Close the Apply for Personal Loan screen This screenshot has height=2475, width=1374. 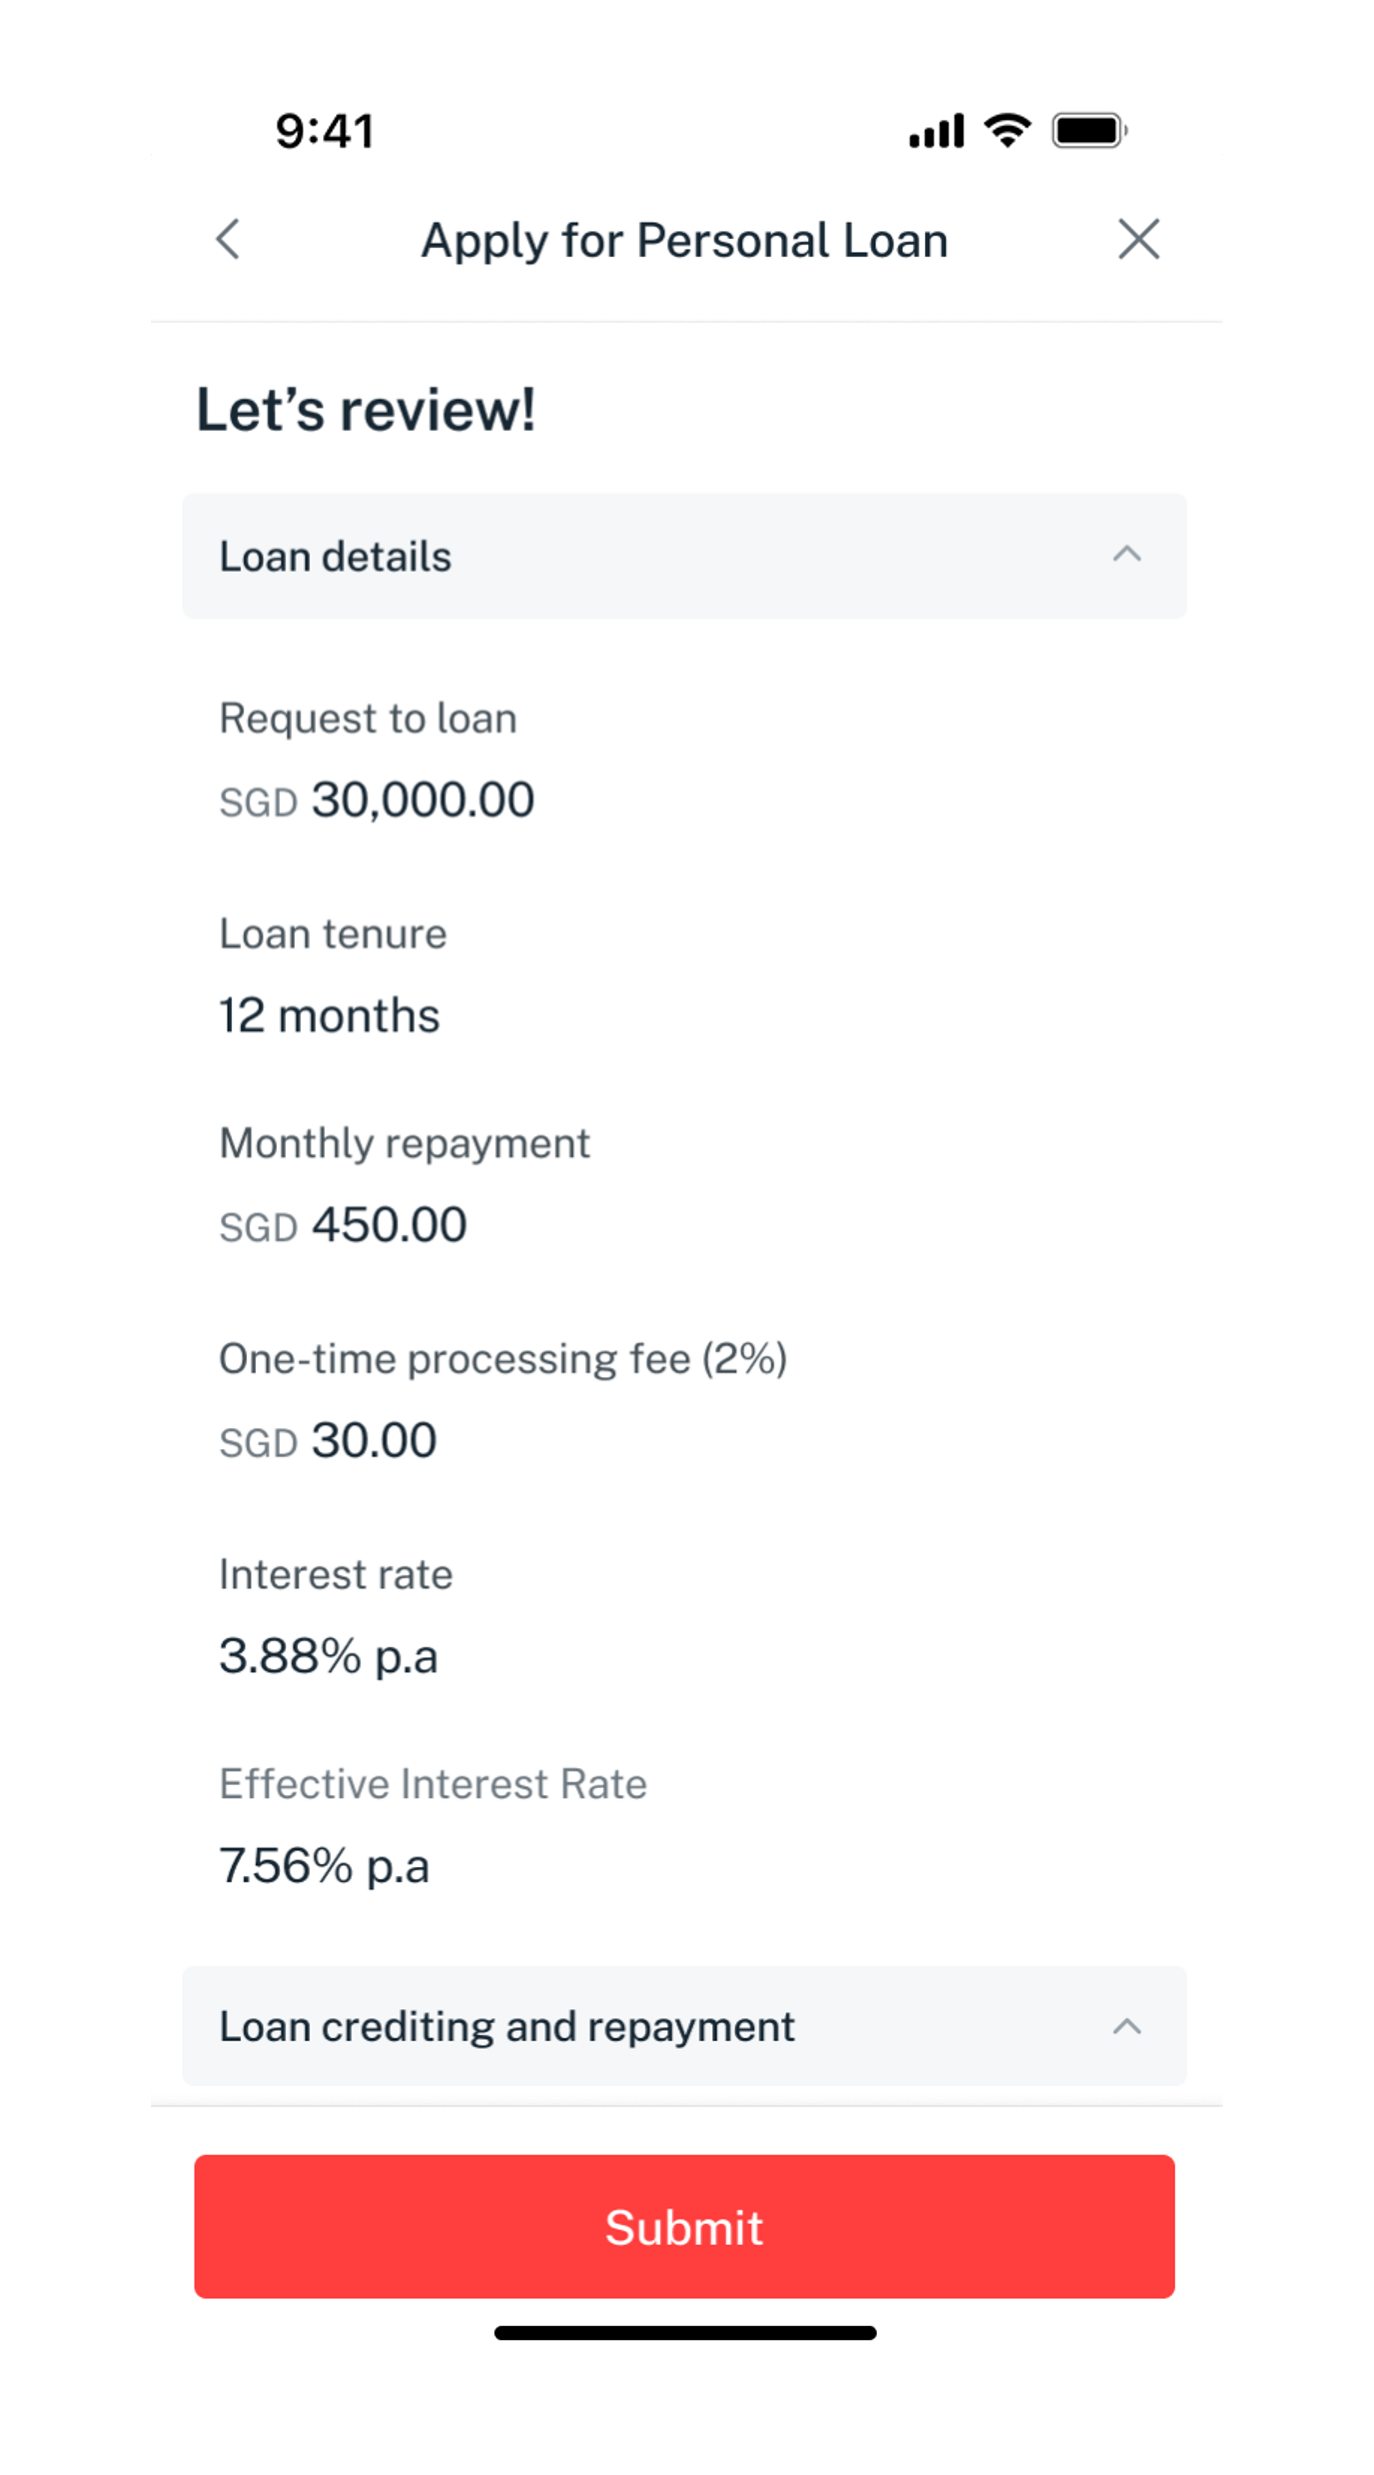coord(1138,240)
